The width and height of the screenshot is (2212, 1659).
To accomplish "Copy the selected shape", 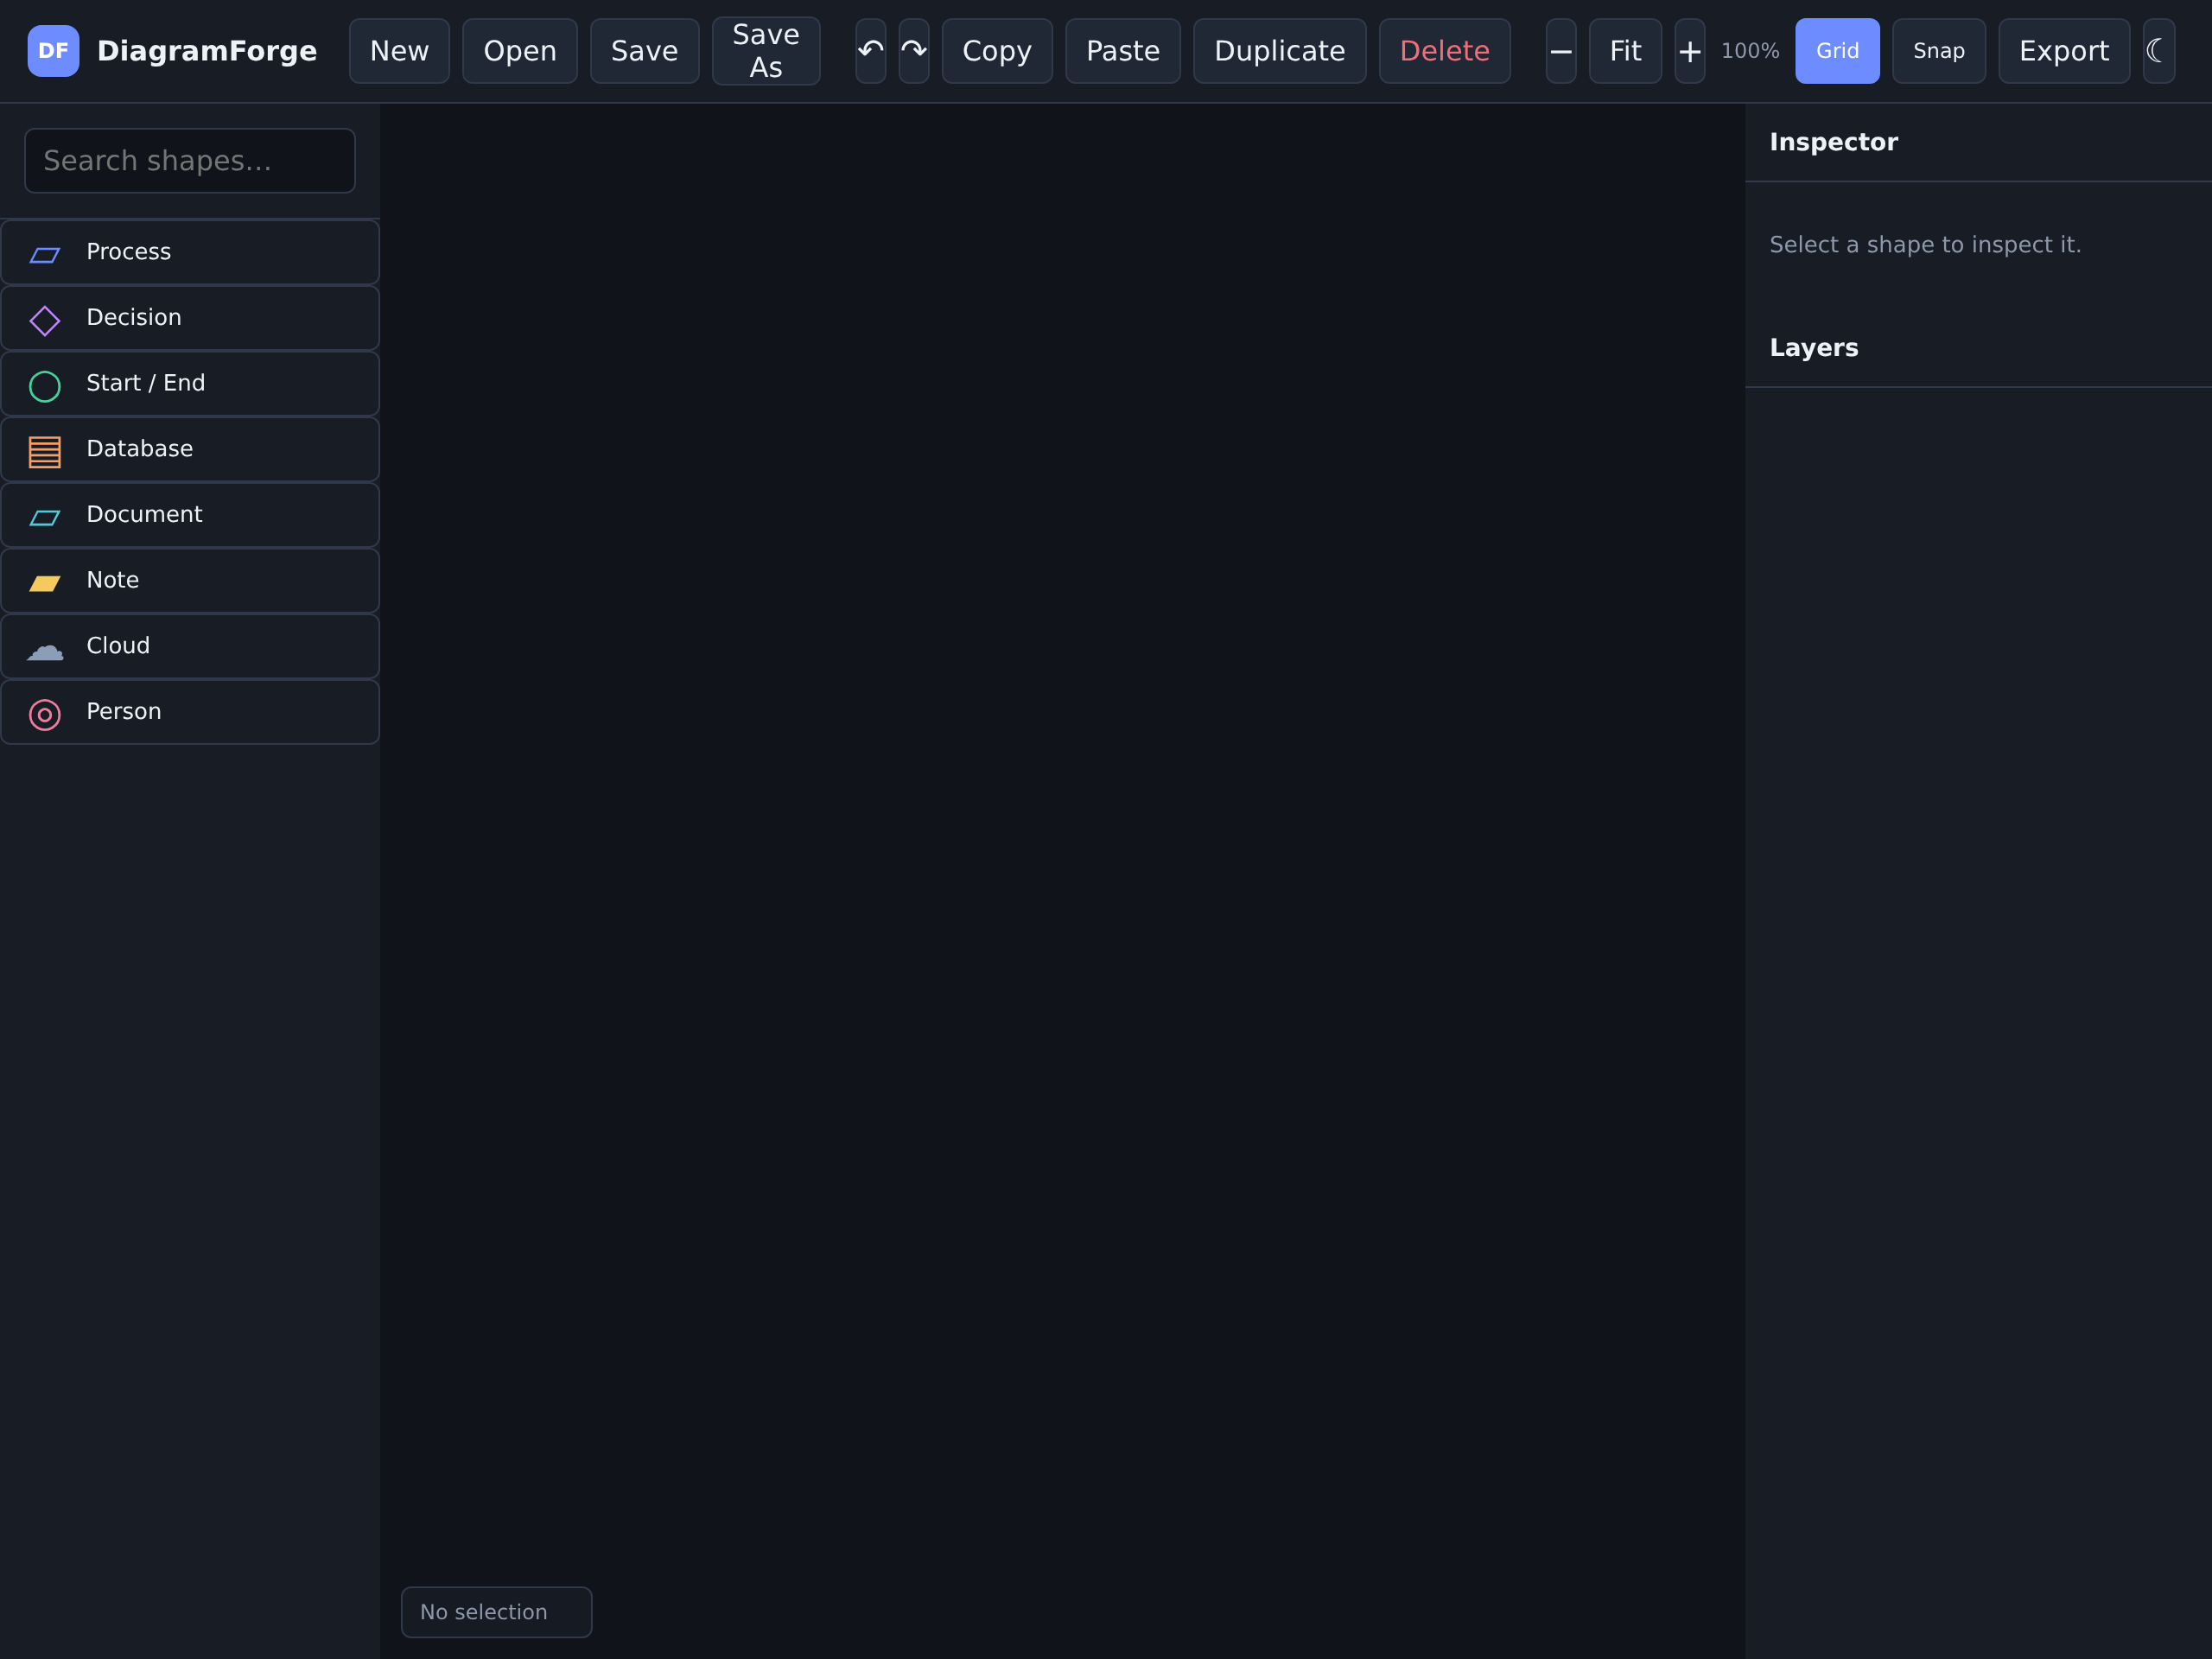I will click(996, 51).
